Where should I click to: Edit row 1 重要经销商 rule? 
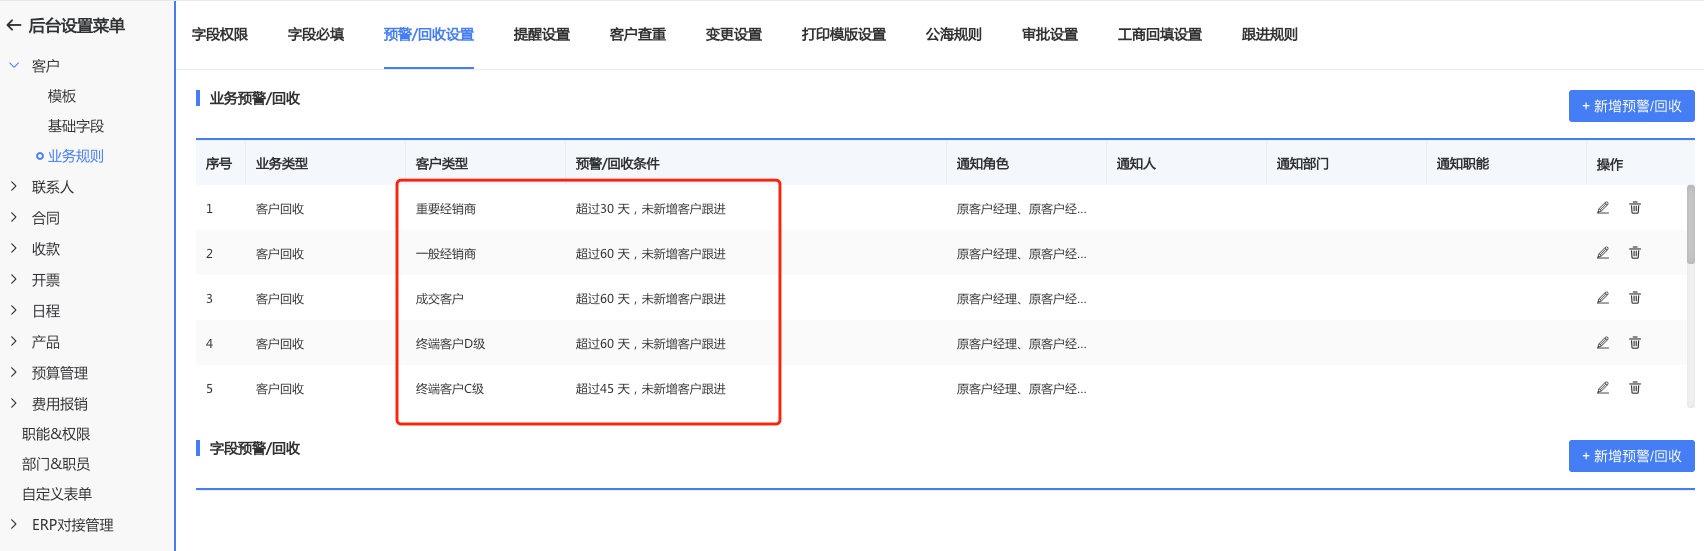[x=1603, y=208]
